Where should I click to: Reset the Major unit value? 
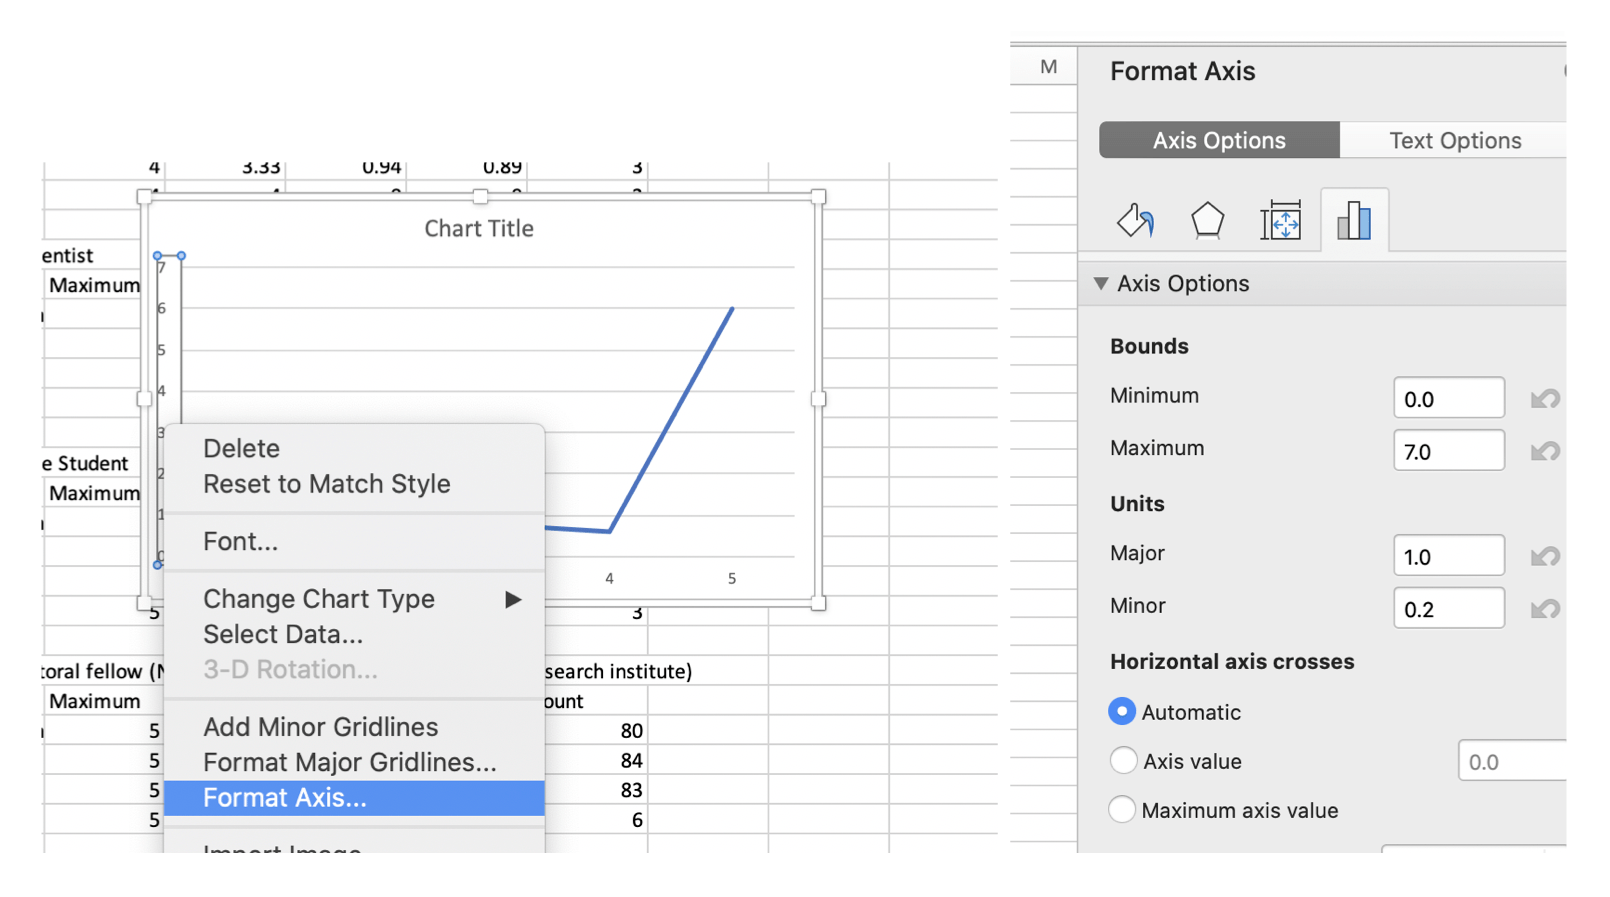(1545, 556)
